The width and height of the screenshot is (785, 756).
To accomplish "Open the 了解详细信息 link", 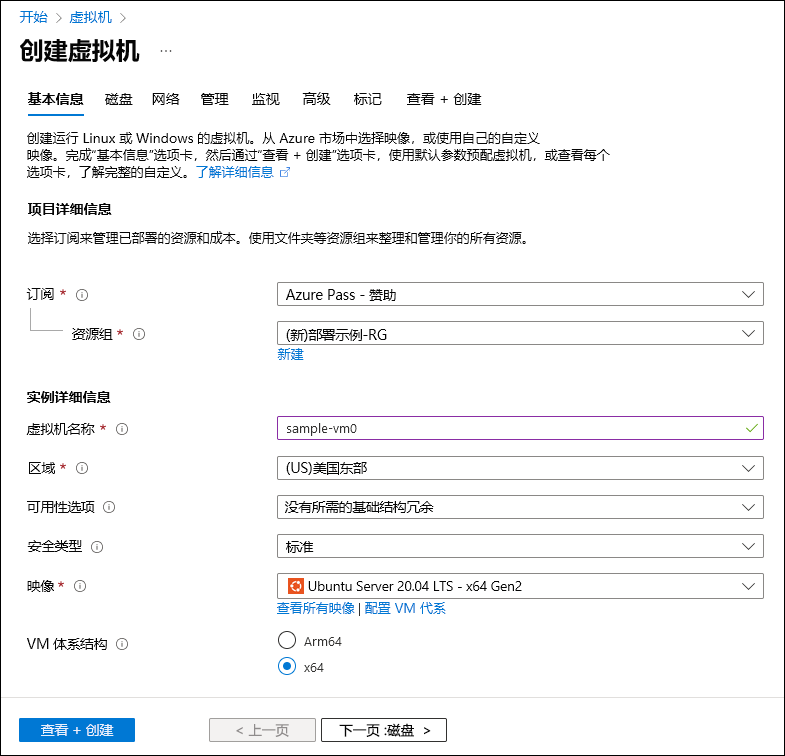I will point(235,172).
